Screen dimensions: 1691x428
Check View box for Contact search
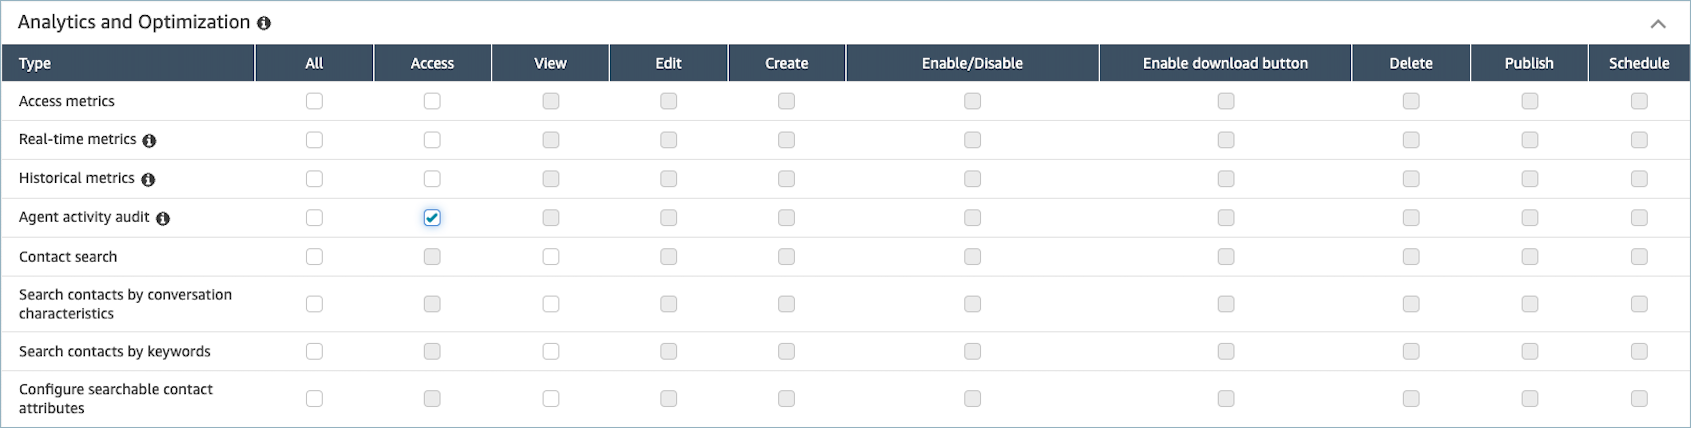coord(551,257)
